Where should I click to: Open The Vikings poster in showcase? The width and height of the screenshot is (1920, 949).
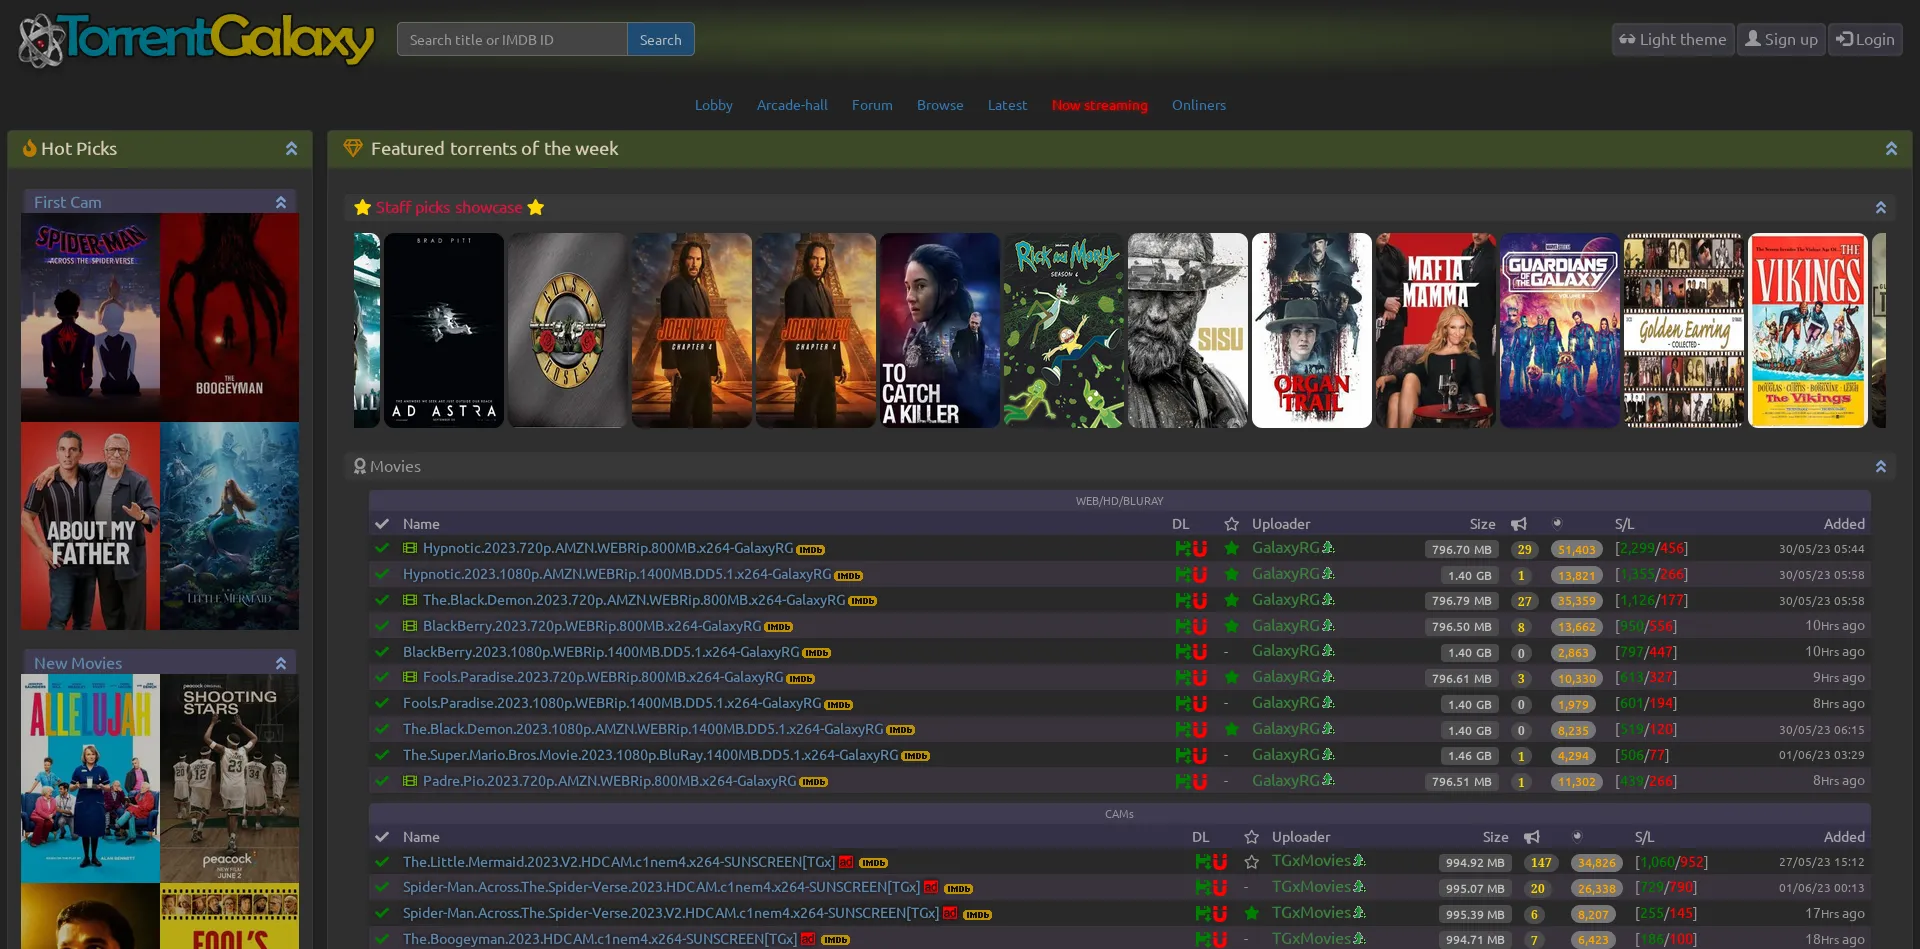pos(1808,330)
